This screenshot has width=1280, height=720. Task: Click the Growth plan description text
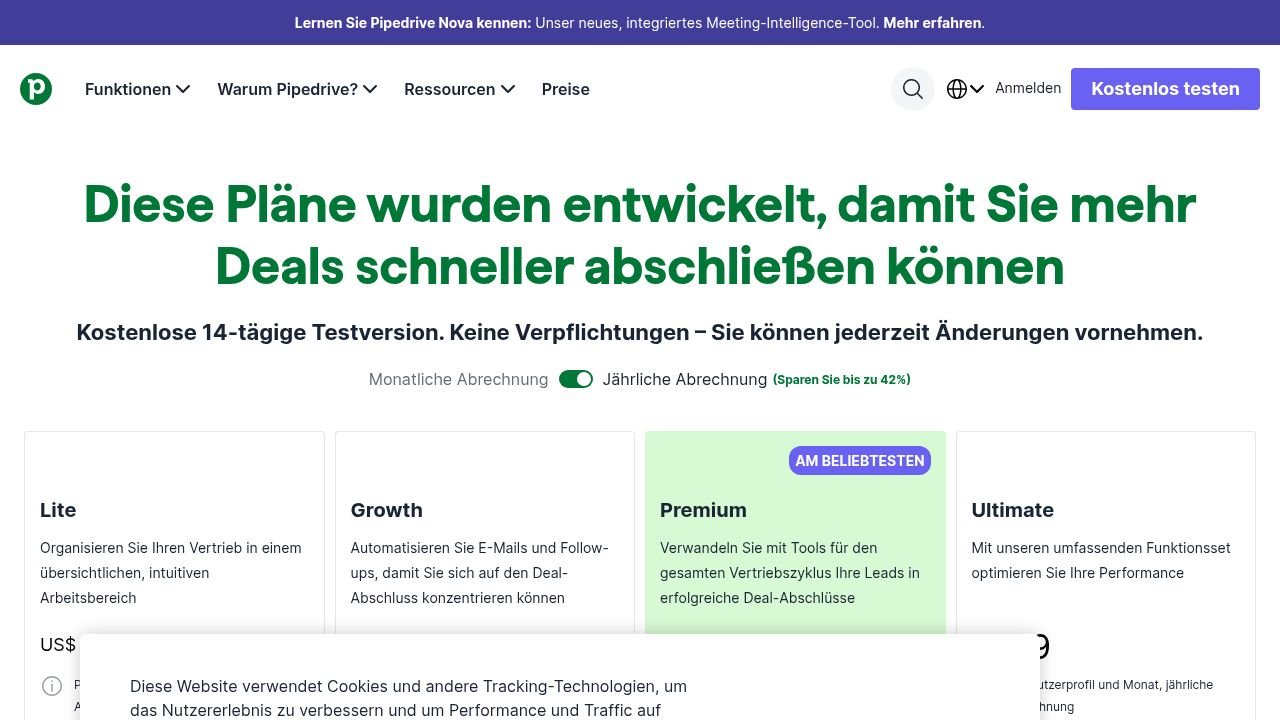pyautogui.click(x=480, y=573)
